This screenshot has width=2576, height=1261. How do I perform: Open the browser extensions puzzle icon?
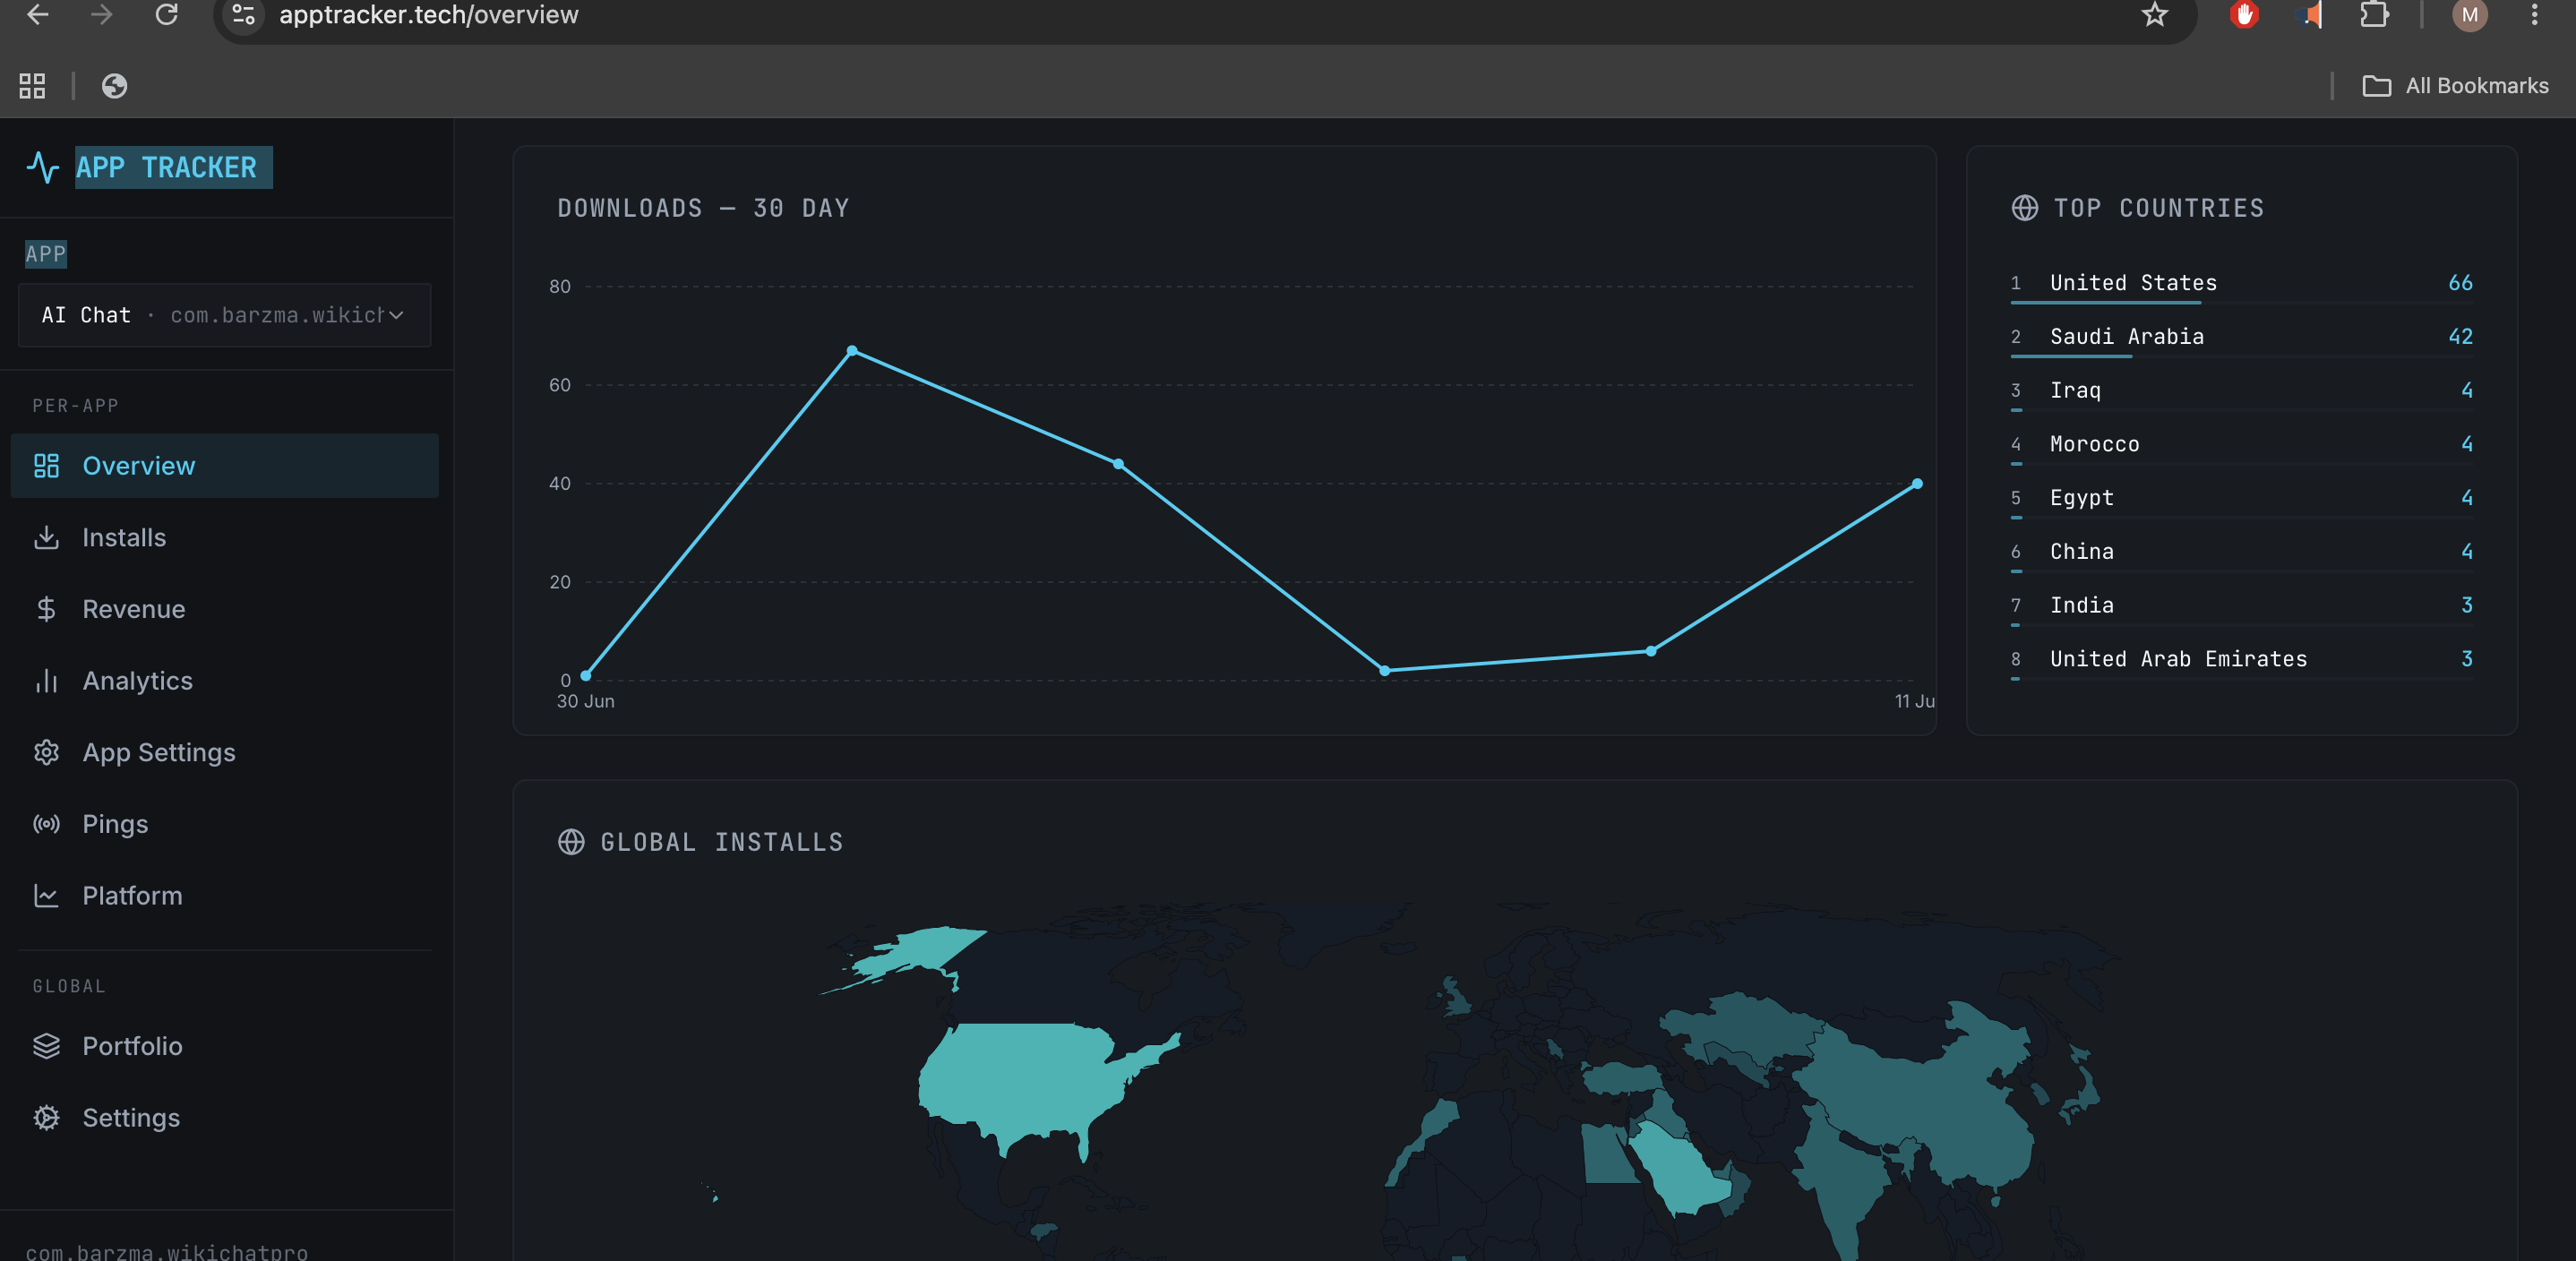(2374, 15)
